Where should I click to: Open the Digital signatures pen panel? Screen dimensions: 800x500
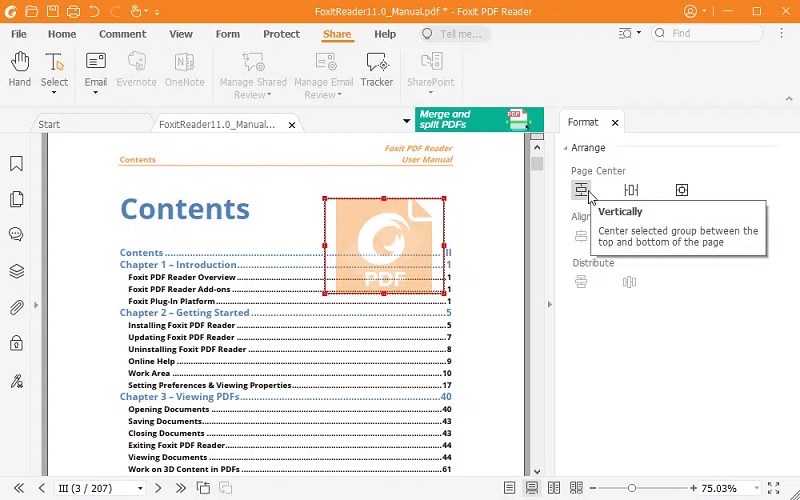tap(16, 381)
